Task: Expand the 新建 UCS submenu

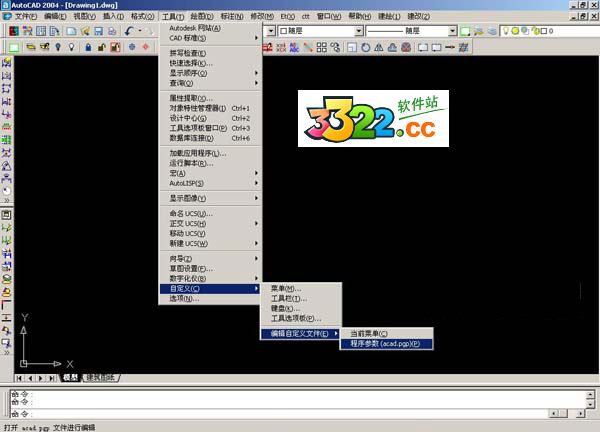Action: [211, 243]
